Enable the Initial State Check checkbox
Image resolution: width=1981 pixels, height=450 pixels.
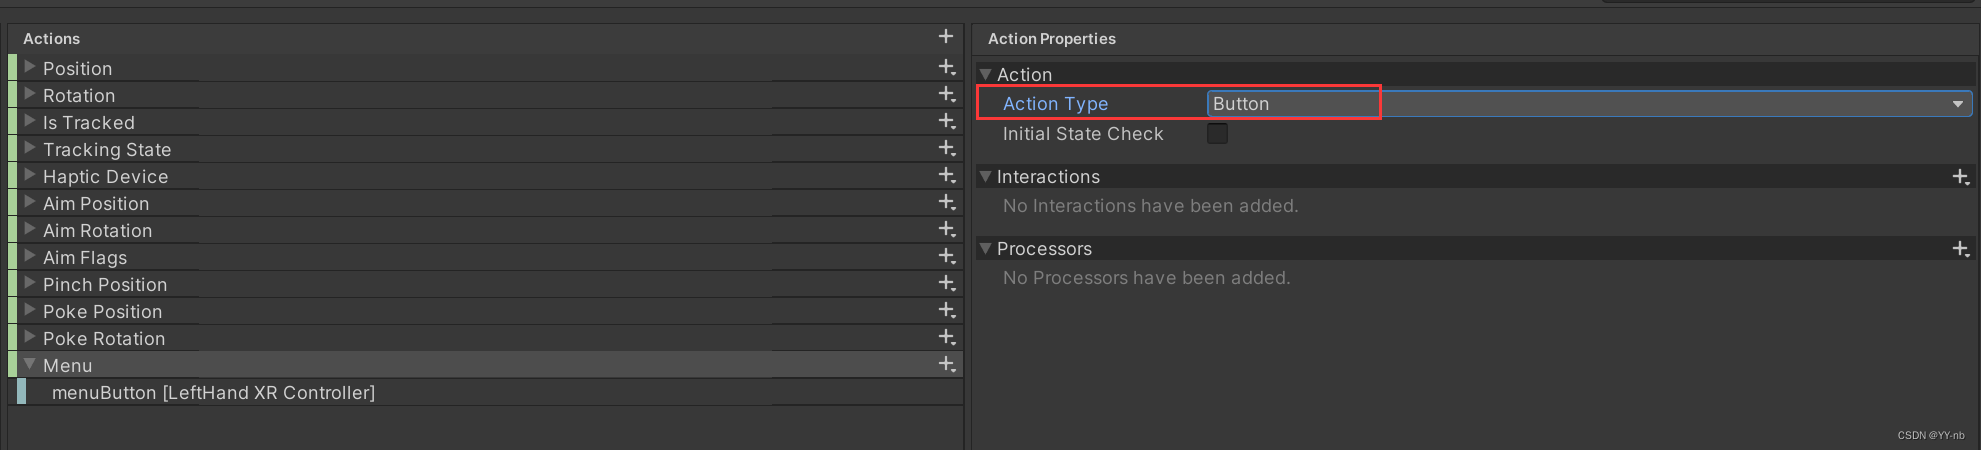coord(1217,134)
